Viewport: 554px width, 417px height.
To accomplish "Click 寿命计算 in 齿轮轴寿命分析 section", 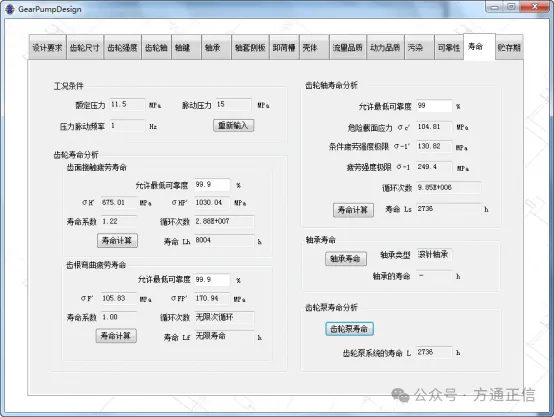I will click(353, 210).
